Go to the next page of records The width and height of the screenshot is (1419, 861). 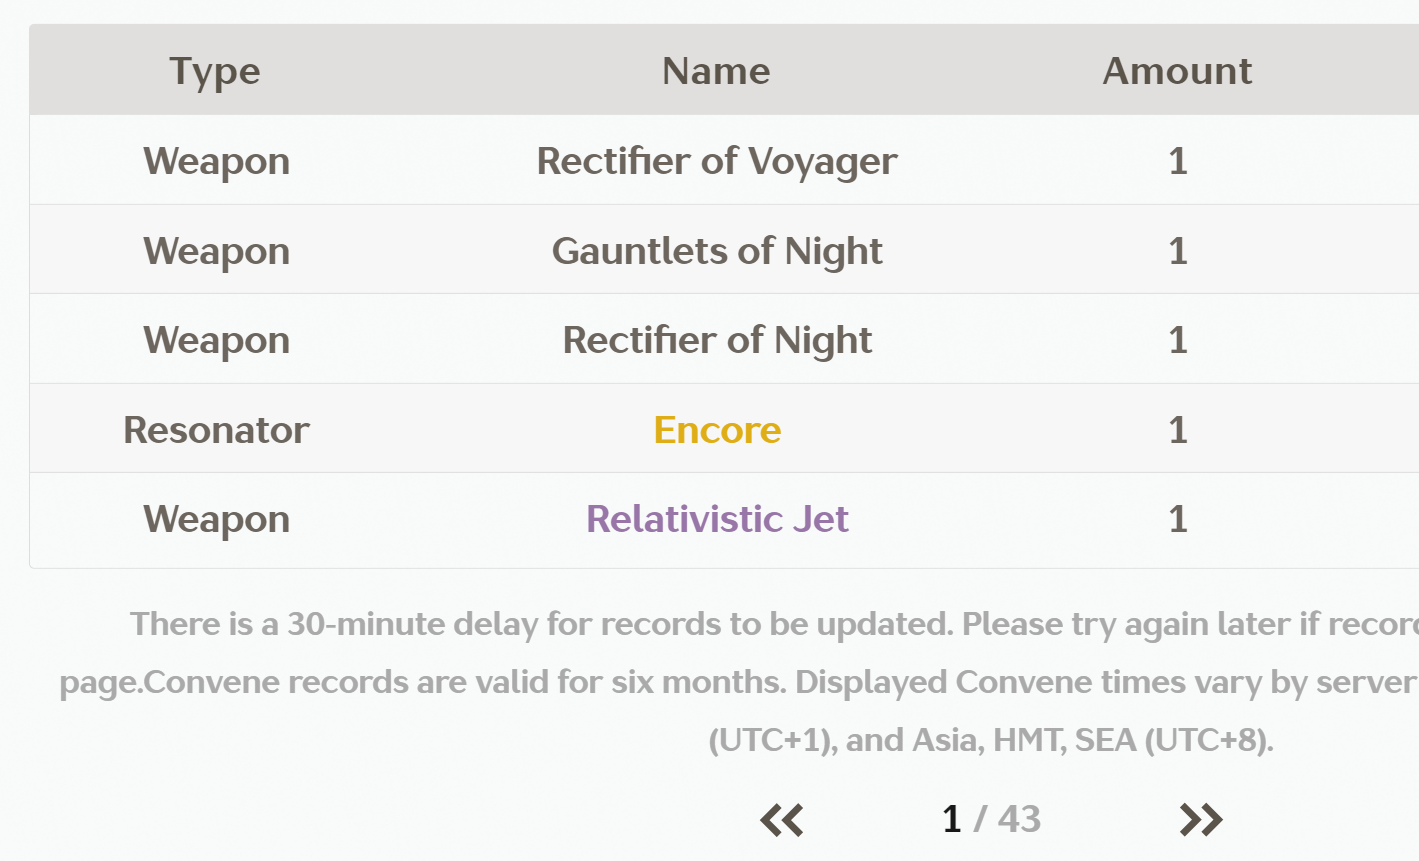[1201, 820]
